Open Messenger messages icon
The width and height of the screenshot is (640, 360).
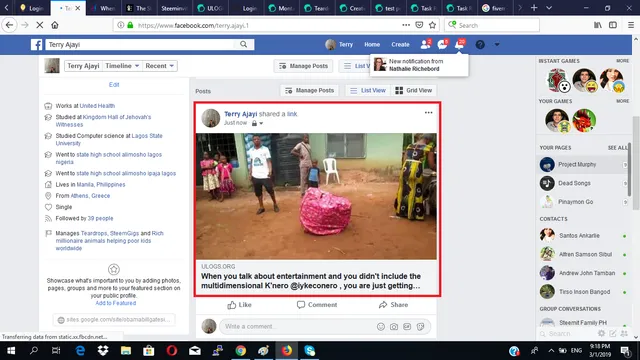(x=442, y=44)
